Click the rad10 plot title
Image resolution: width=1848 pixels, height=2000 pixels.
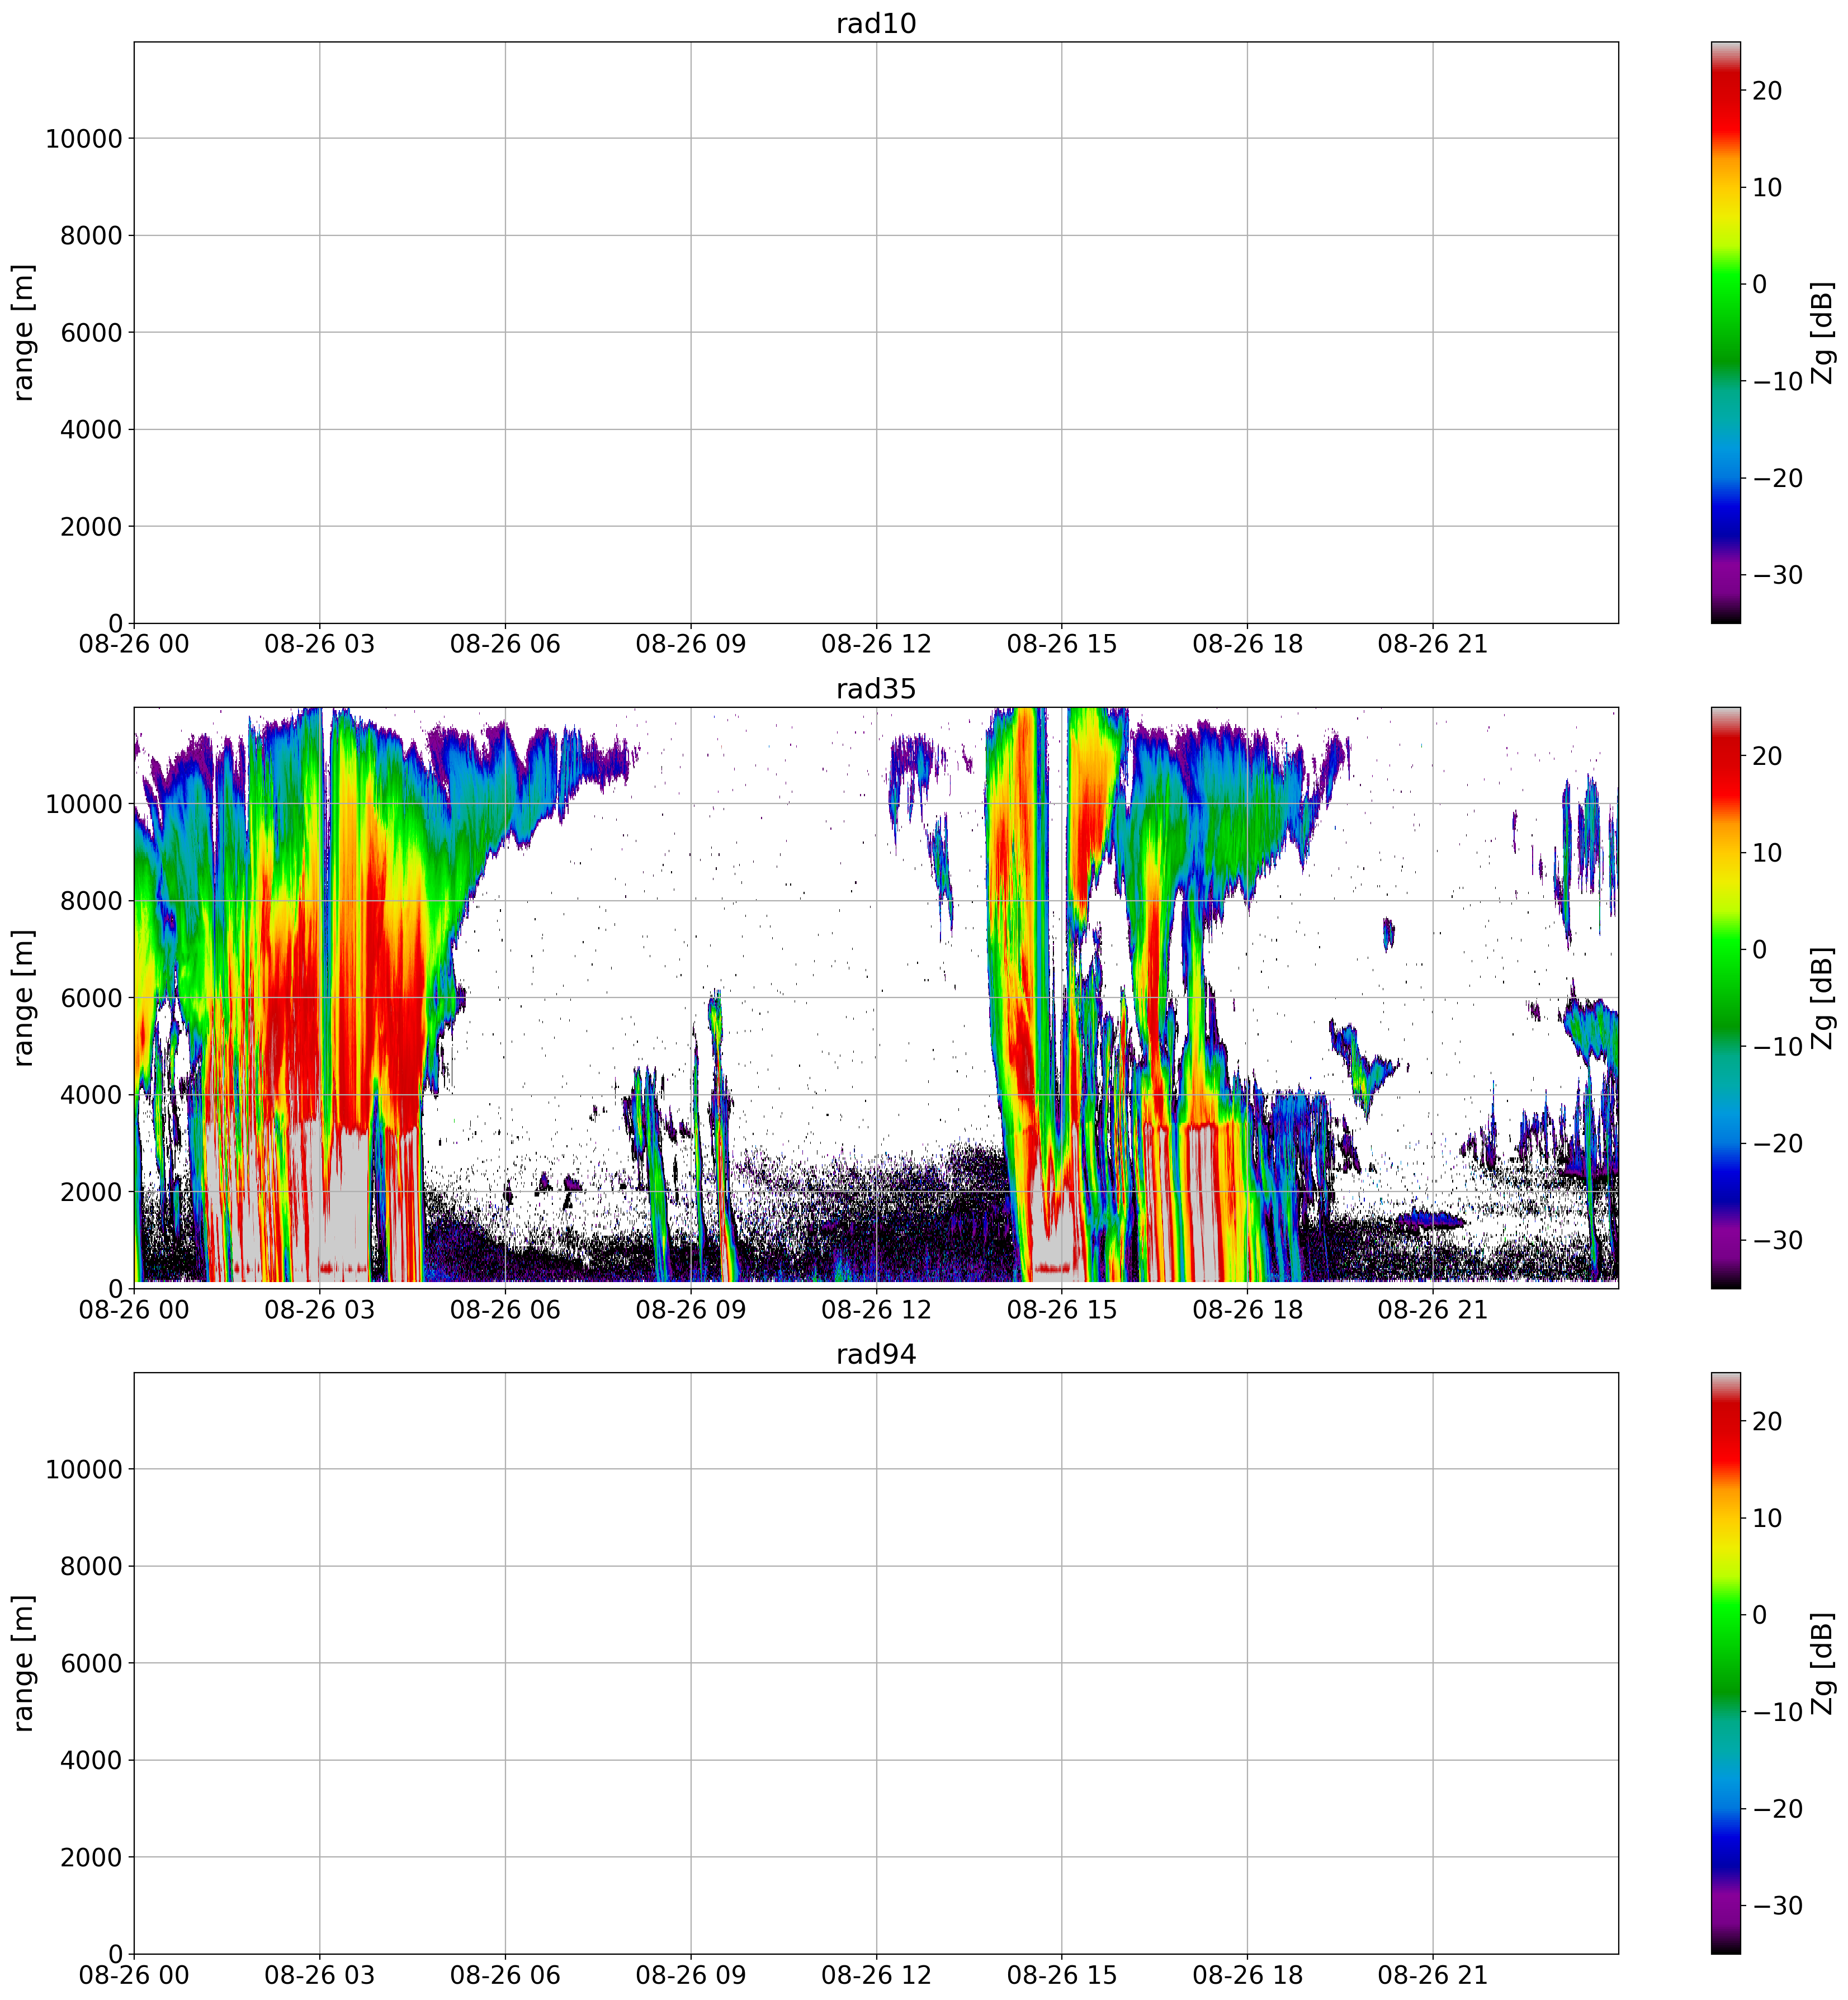876,24
